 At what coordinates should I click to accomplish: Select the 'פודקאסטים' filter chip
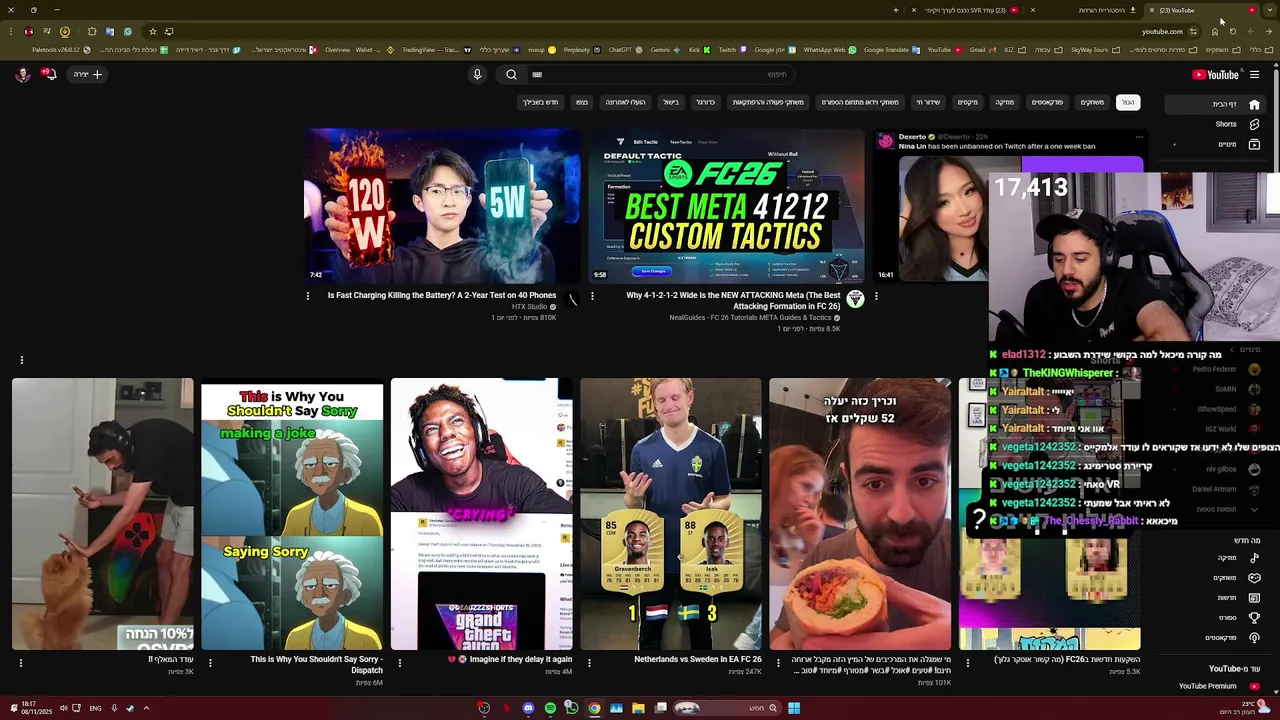1047,102
